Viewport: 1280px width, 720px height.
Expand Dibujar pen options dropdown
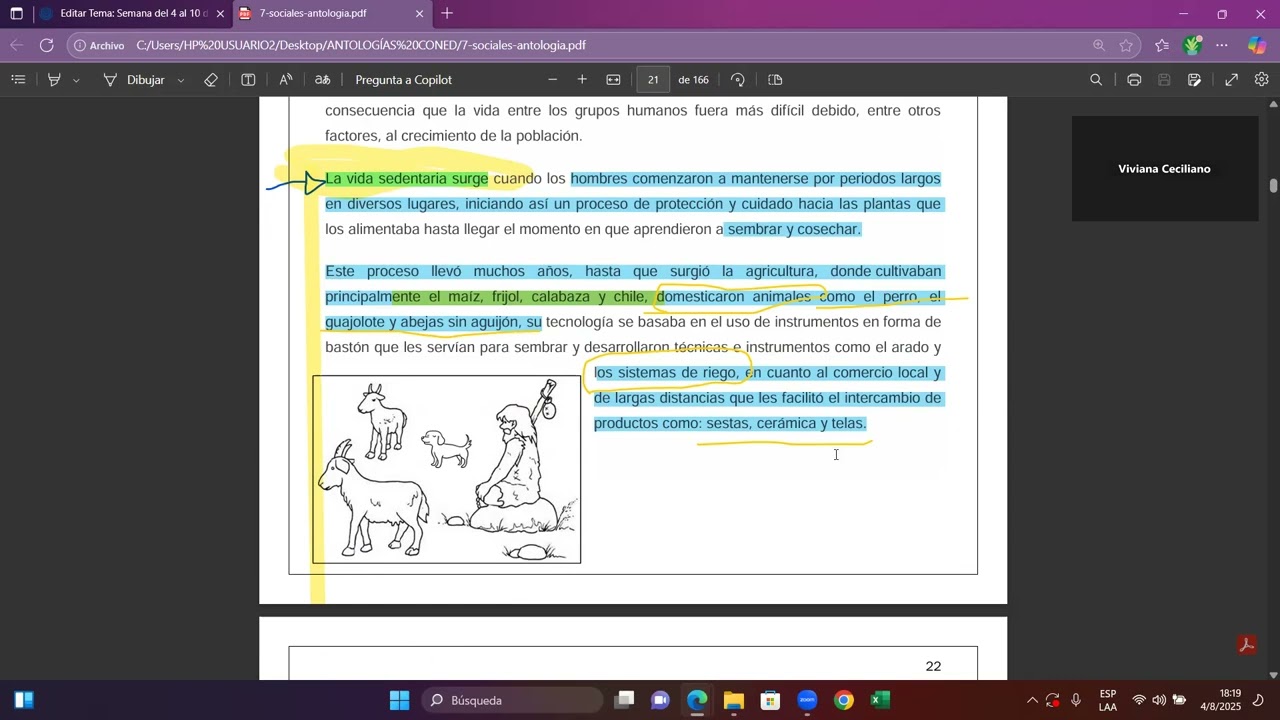click(x=181, y=80)
